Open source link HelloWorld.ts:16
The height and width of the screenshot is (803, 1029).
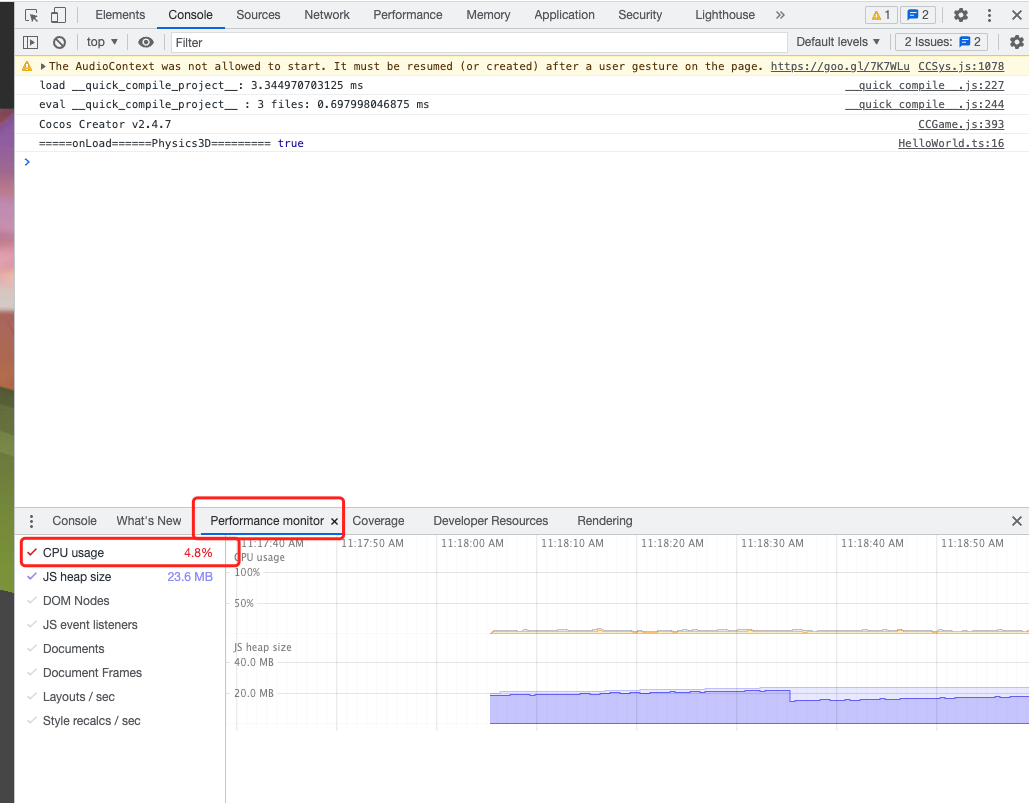951,143
